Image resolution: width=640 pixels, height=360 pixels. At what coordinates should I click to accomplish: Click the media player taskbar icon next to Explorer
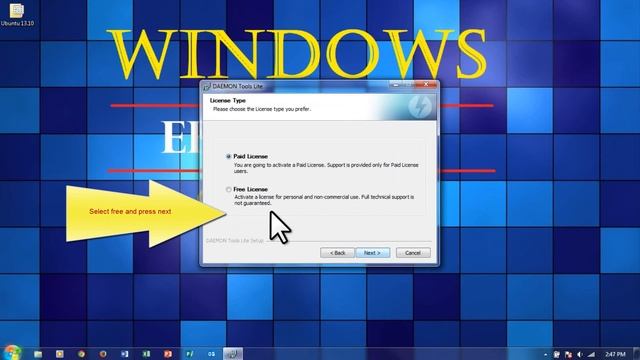(x=60, y=354)
